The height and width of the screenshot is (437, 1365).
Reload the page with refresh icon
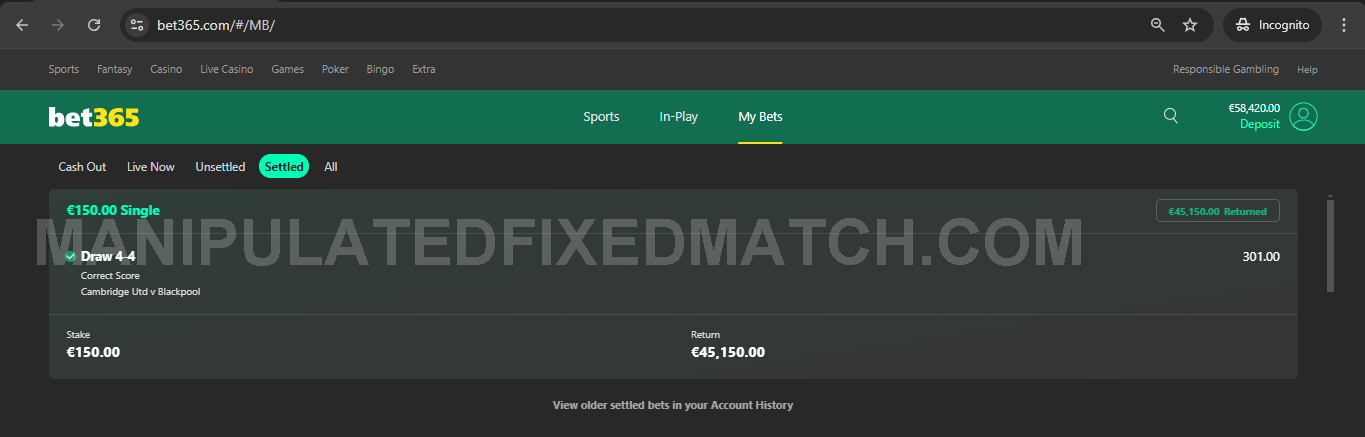coord(94,25)
